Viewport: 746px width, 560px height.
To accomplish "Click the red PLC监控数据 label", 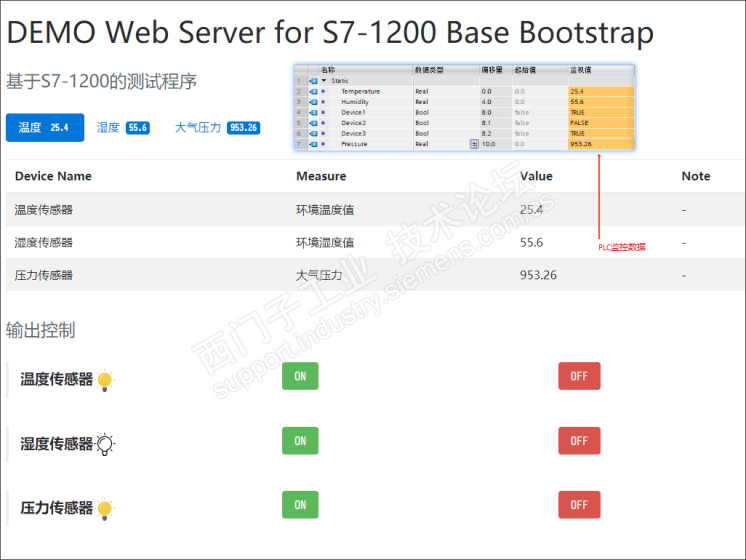I will click(x=622, y=246).
